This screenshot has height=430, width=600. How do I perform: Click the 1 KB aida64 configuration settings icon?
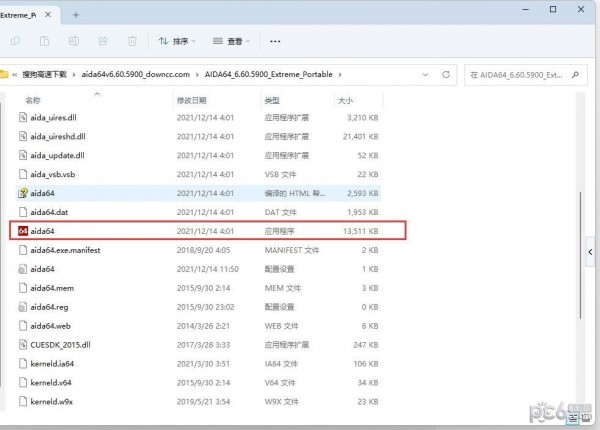click(23, 269)
